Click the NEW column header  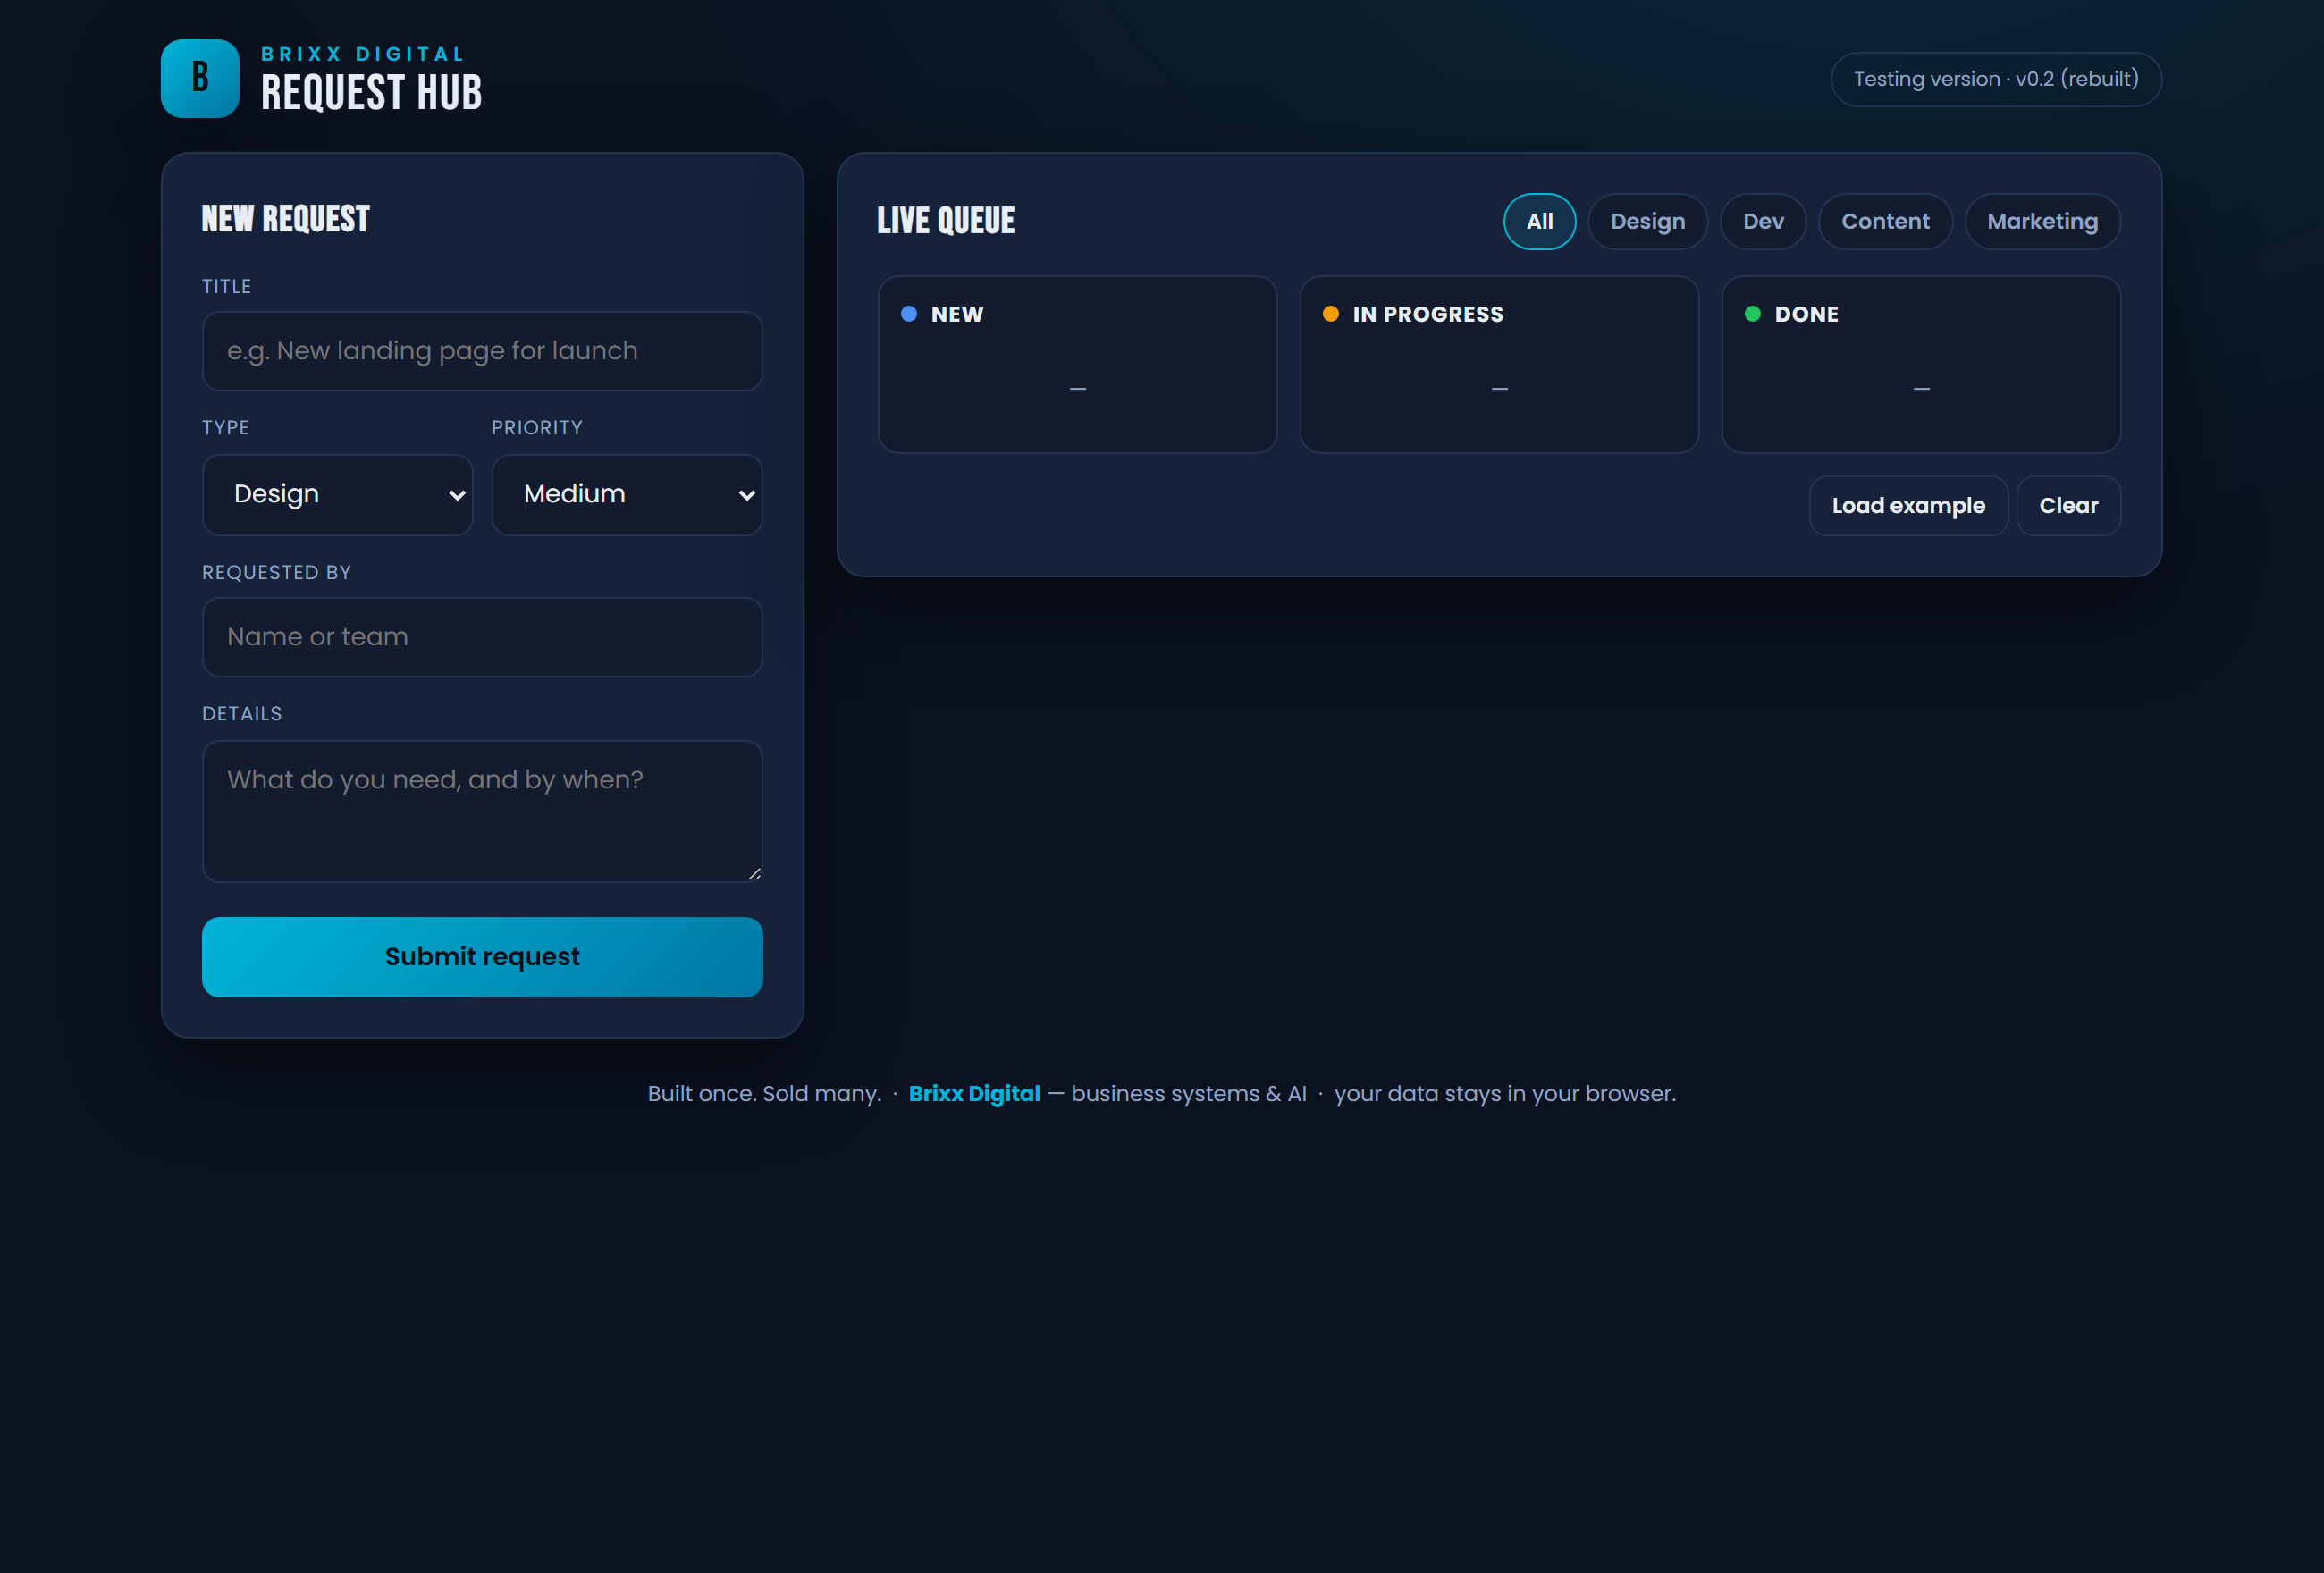pyautogui.click(x=957, y=314)
